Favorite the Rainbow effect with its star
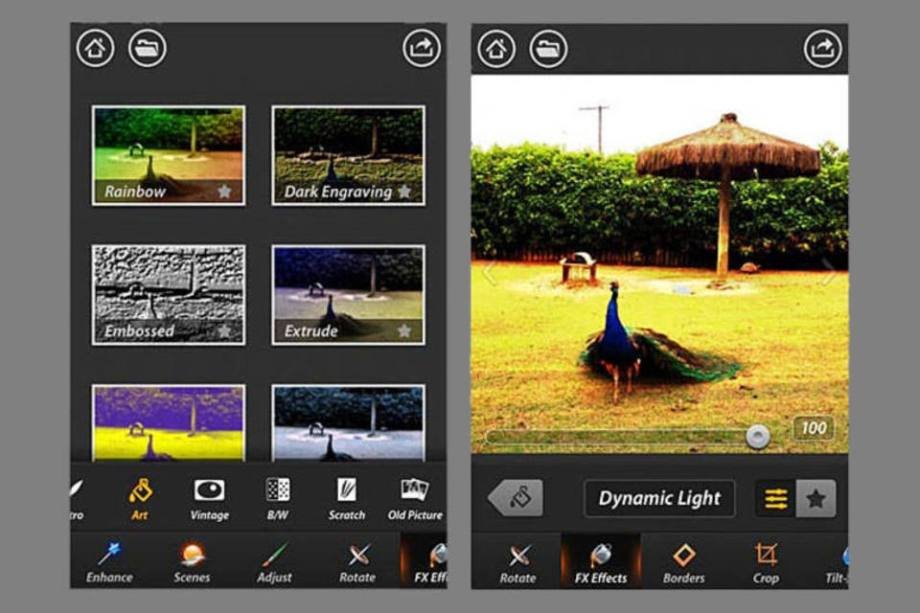This screenshot has width=920, height=613. click(x=225, y=191)
